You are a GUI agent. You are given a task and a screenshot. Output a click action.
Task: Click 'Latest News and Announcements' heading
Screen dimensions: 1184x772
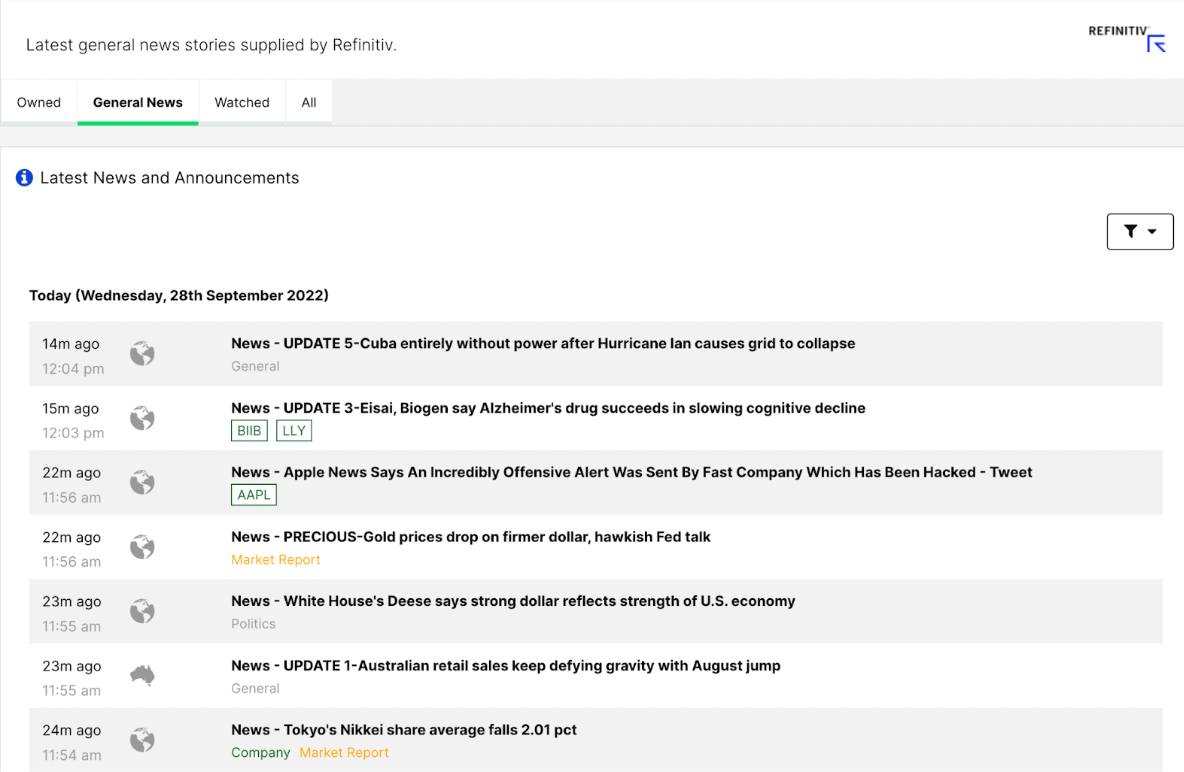click(x=170, y=178)
